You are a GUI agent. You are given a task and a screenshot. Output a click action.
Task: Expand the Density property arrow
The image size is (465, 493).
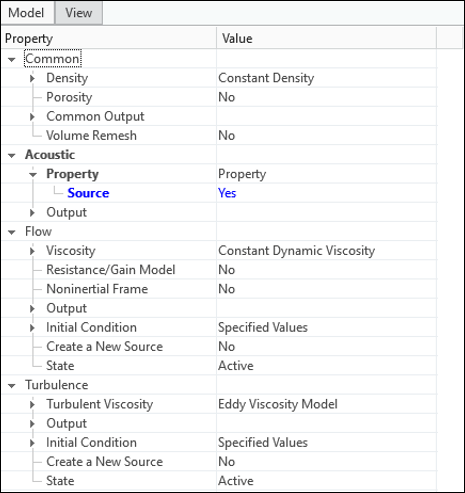[x=32, y=78]
